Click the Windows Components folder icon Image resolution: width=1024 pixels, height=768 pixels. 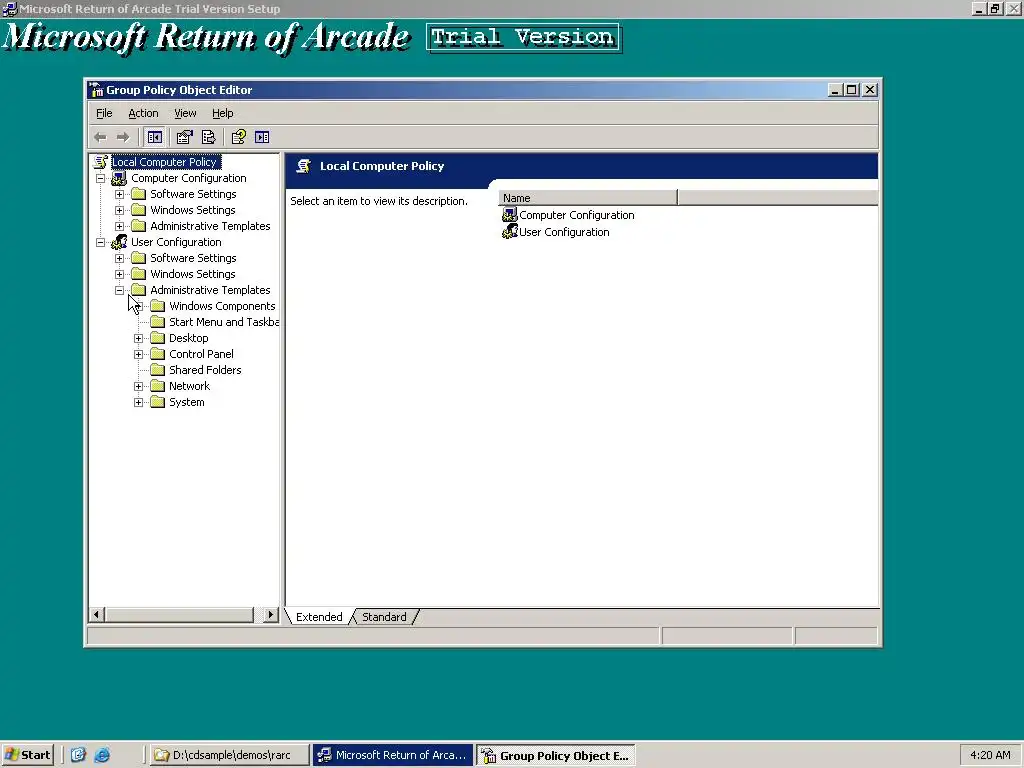157,306
